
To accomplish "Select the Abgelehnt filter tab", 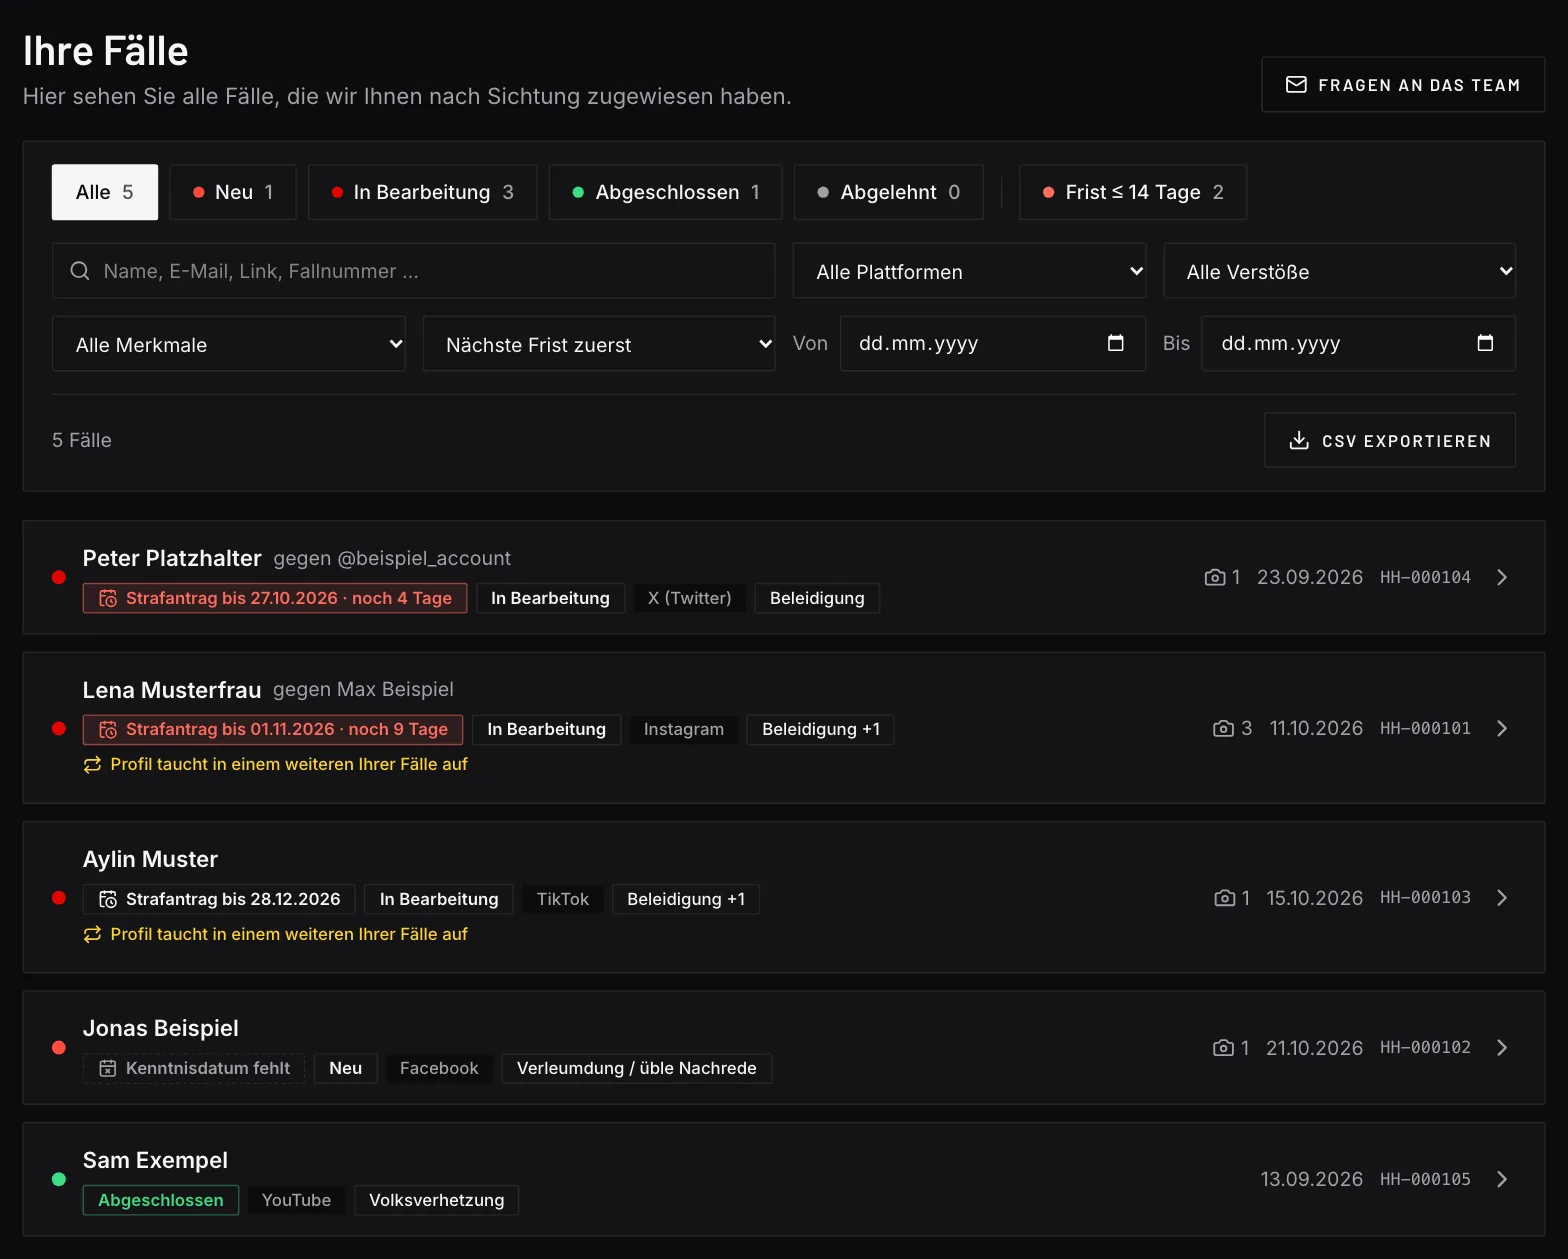I will point(889,192).
